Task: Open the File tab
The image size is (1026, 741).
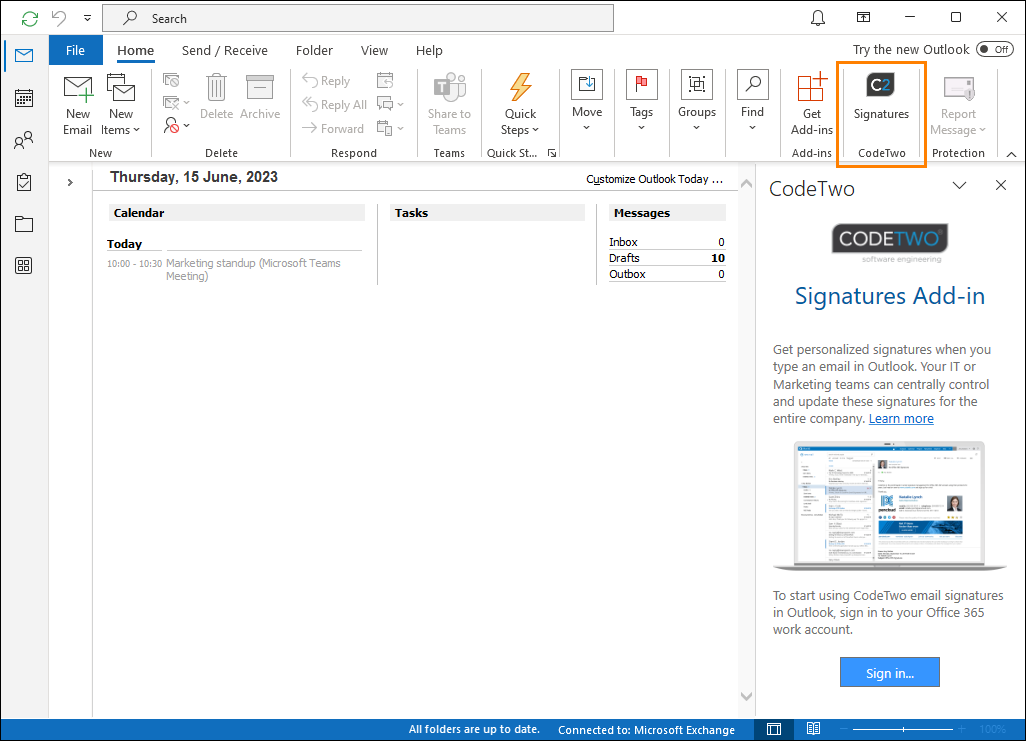Action: [75, 50]
